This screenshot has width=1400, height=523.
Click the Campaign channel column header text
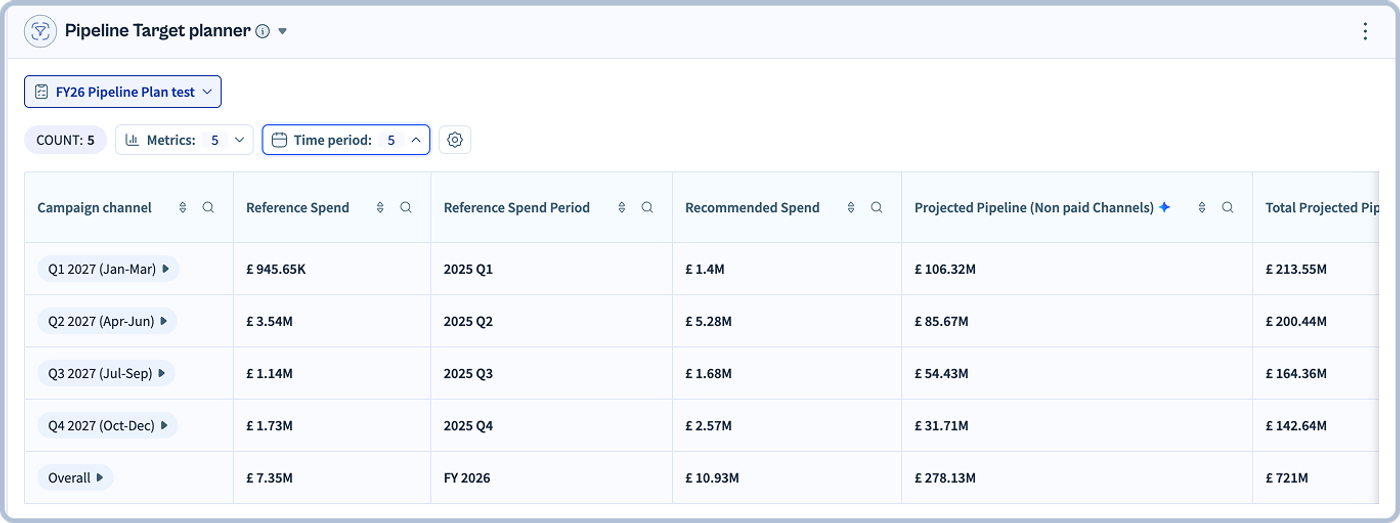[95, 208]
